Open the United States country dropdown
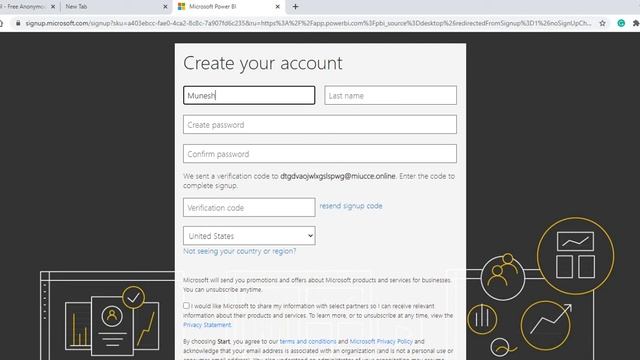This screenshot has height=360, width=640. pyautogui.click(x=249, y=236)
